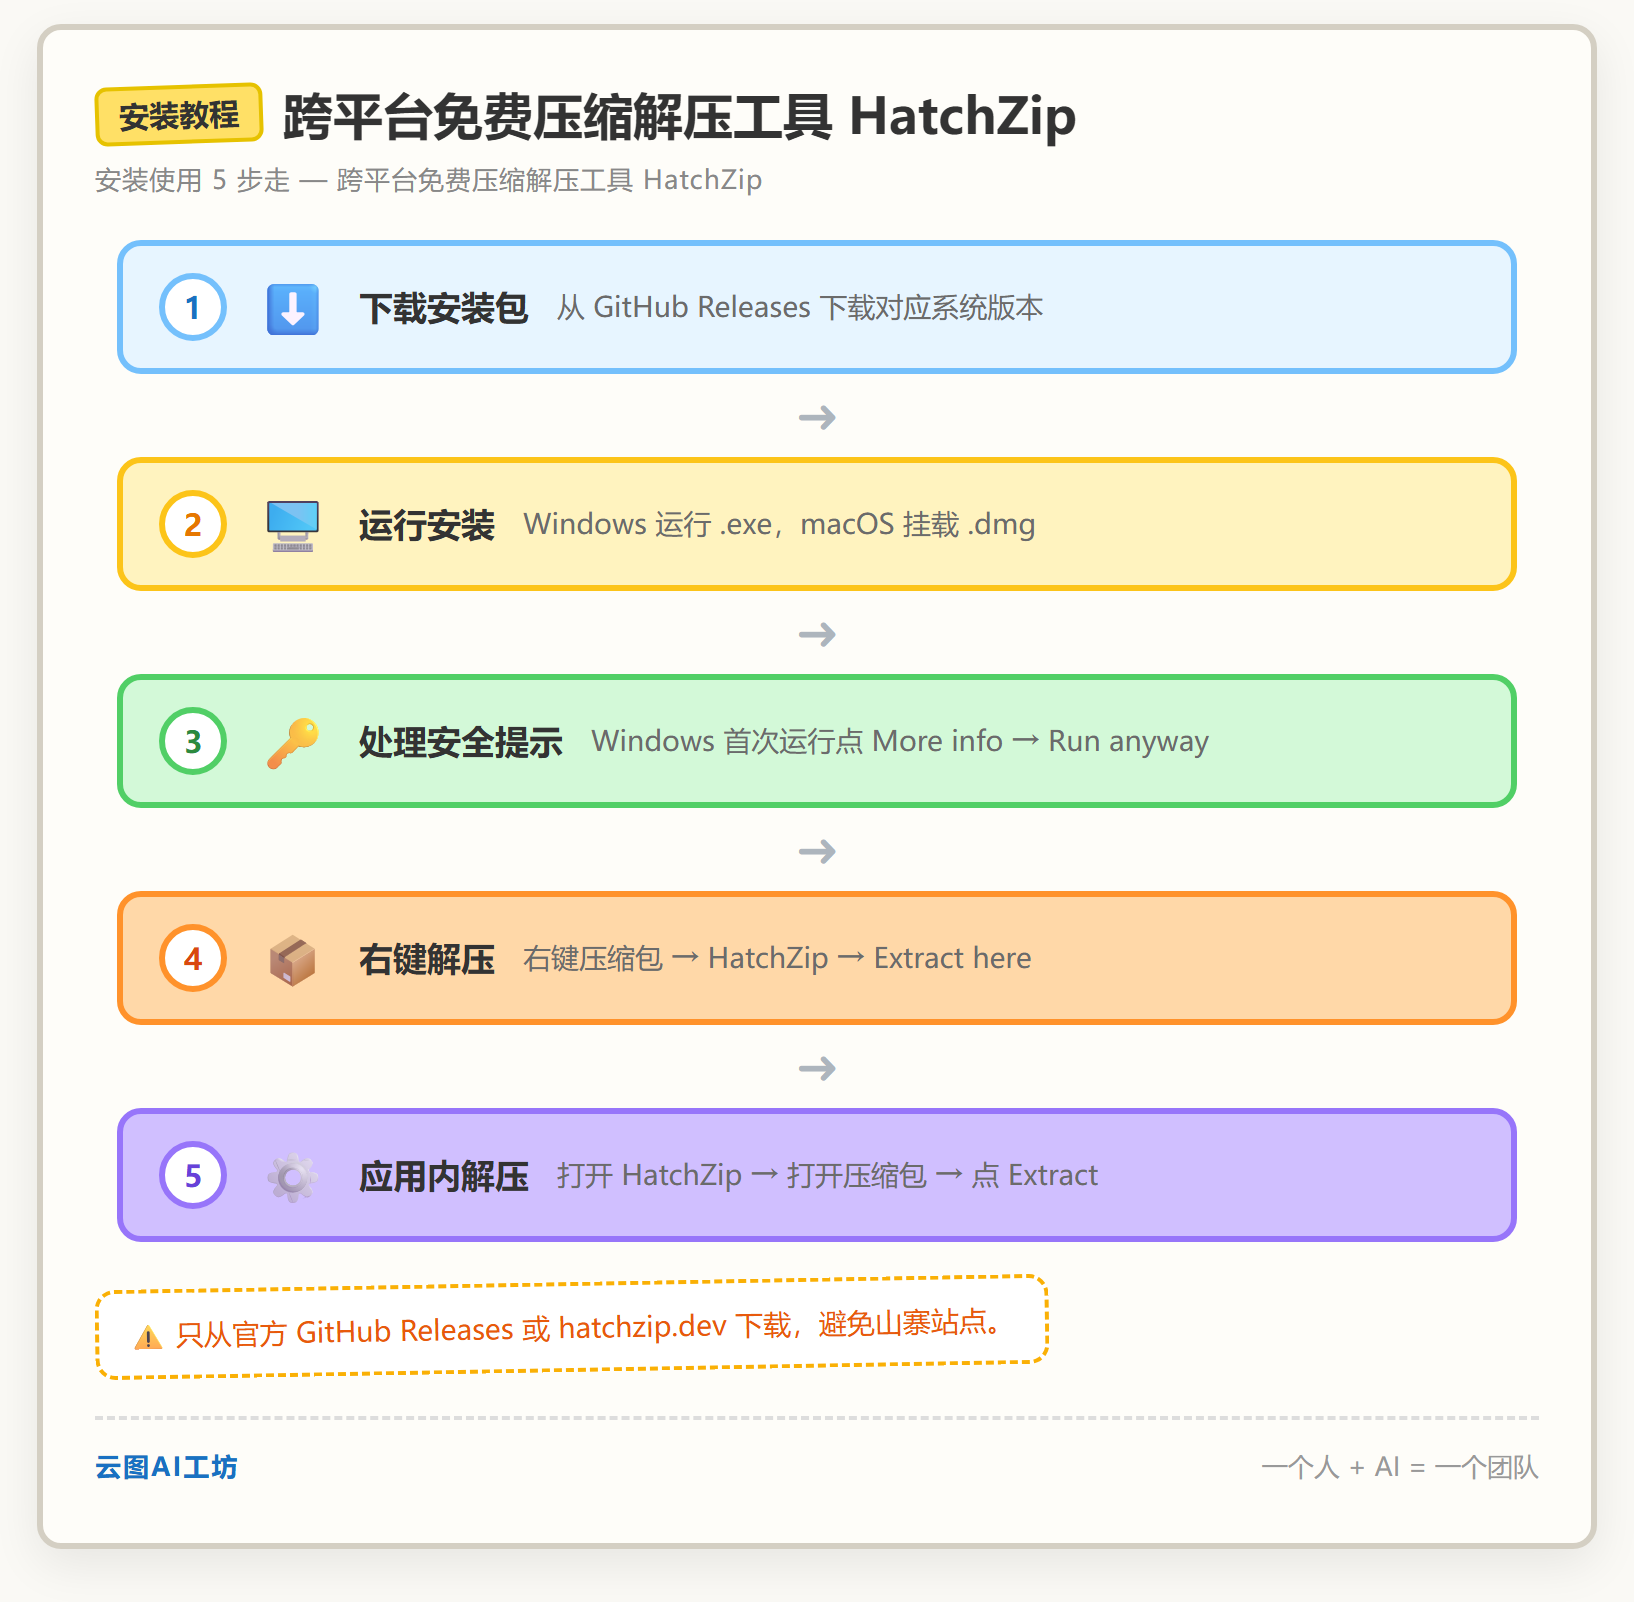Click the blue download arrow icon
1634x1602 pixels.
coord(293,308)
